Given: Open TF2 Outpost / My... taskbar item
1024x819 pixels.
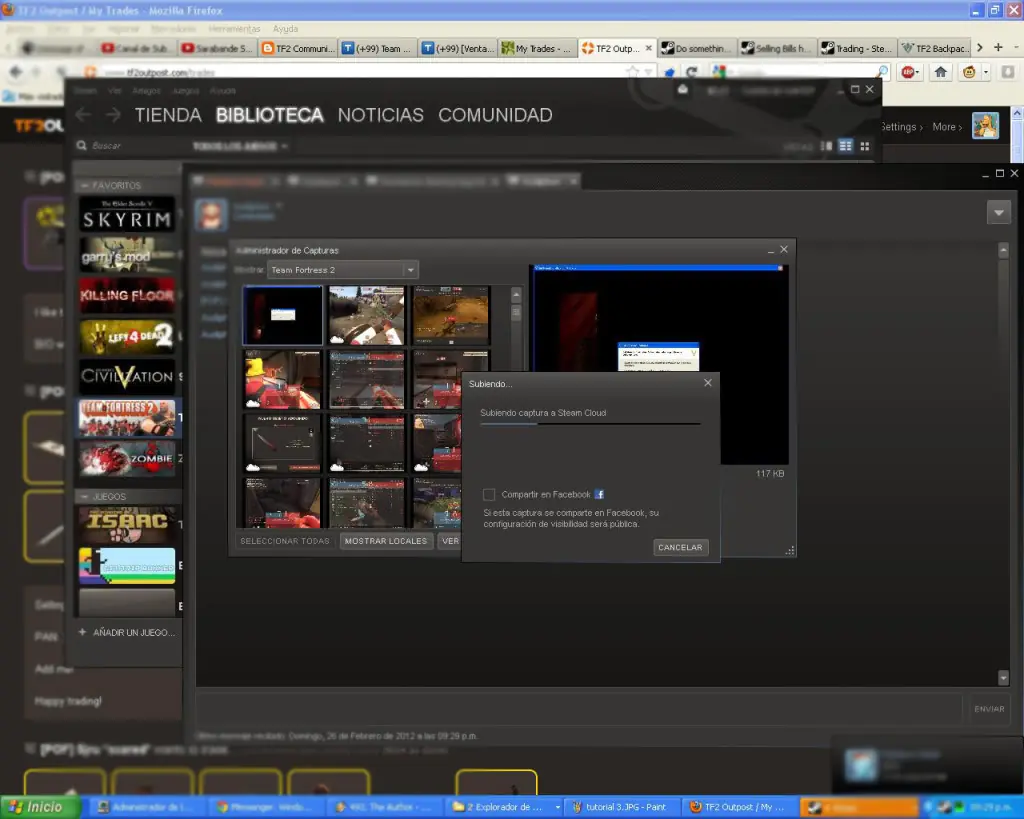Looking at the screenshot, I should [740, 807].
